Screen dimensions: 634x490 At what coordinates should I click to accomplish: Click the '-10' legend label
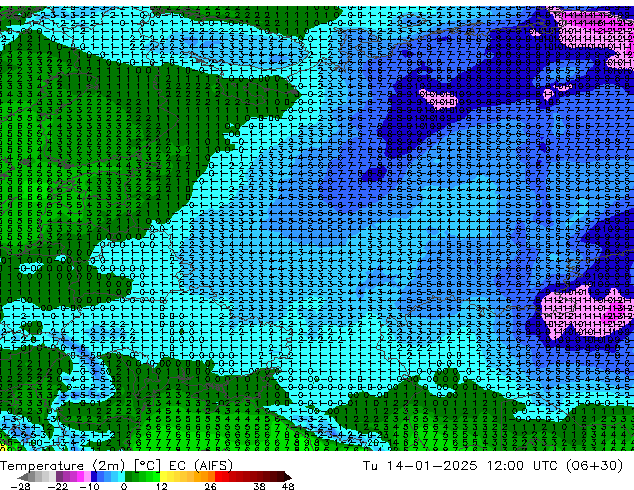90,486
